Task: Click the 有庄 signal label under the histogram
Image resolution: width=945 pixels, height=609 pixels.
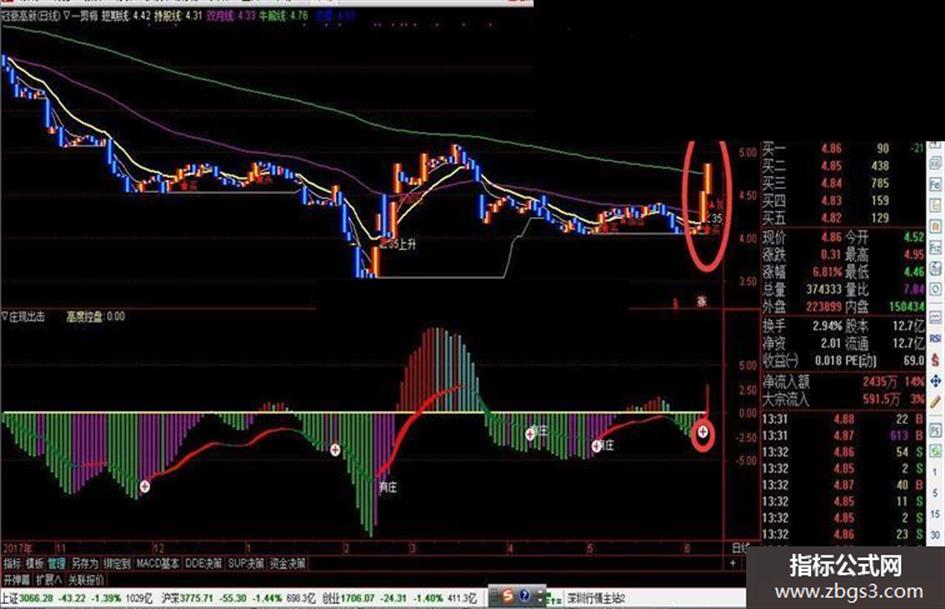Action: [388, 487]
